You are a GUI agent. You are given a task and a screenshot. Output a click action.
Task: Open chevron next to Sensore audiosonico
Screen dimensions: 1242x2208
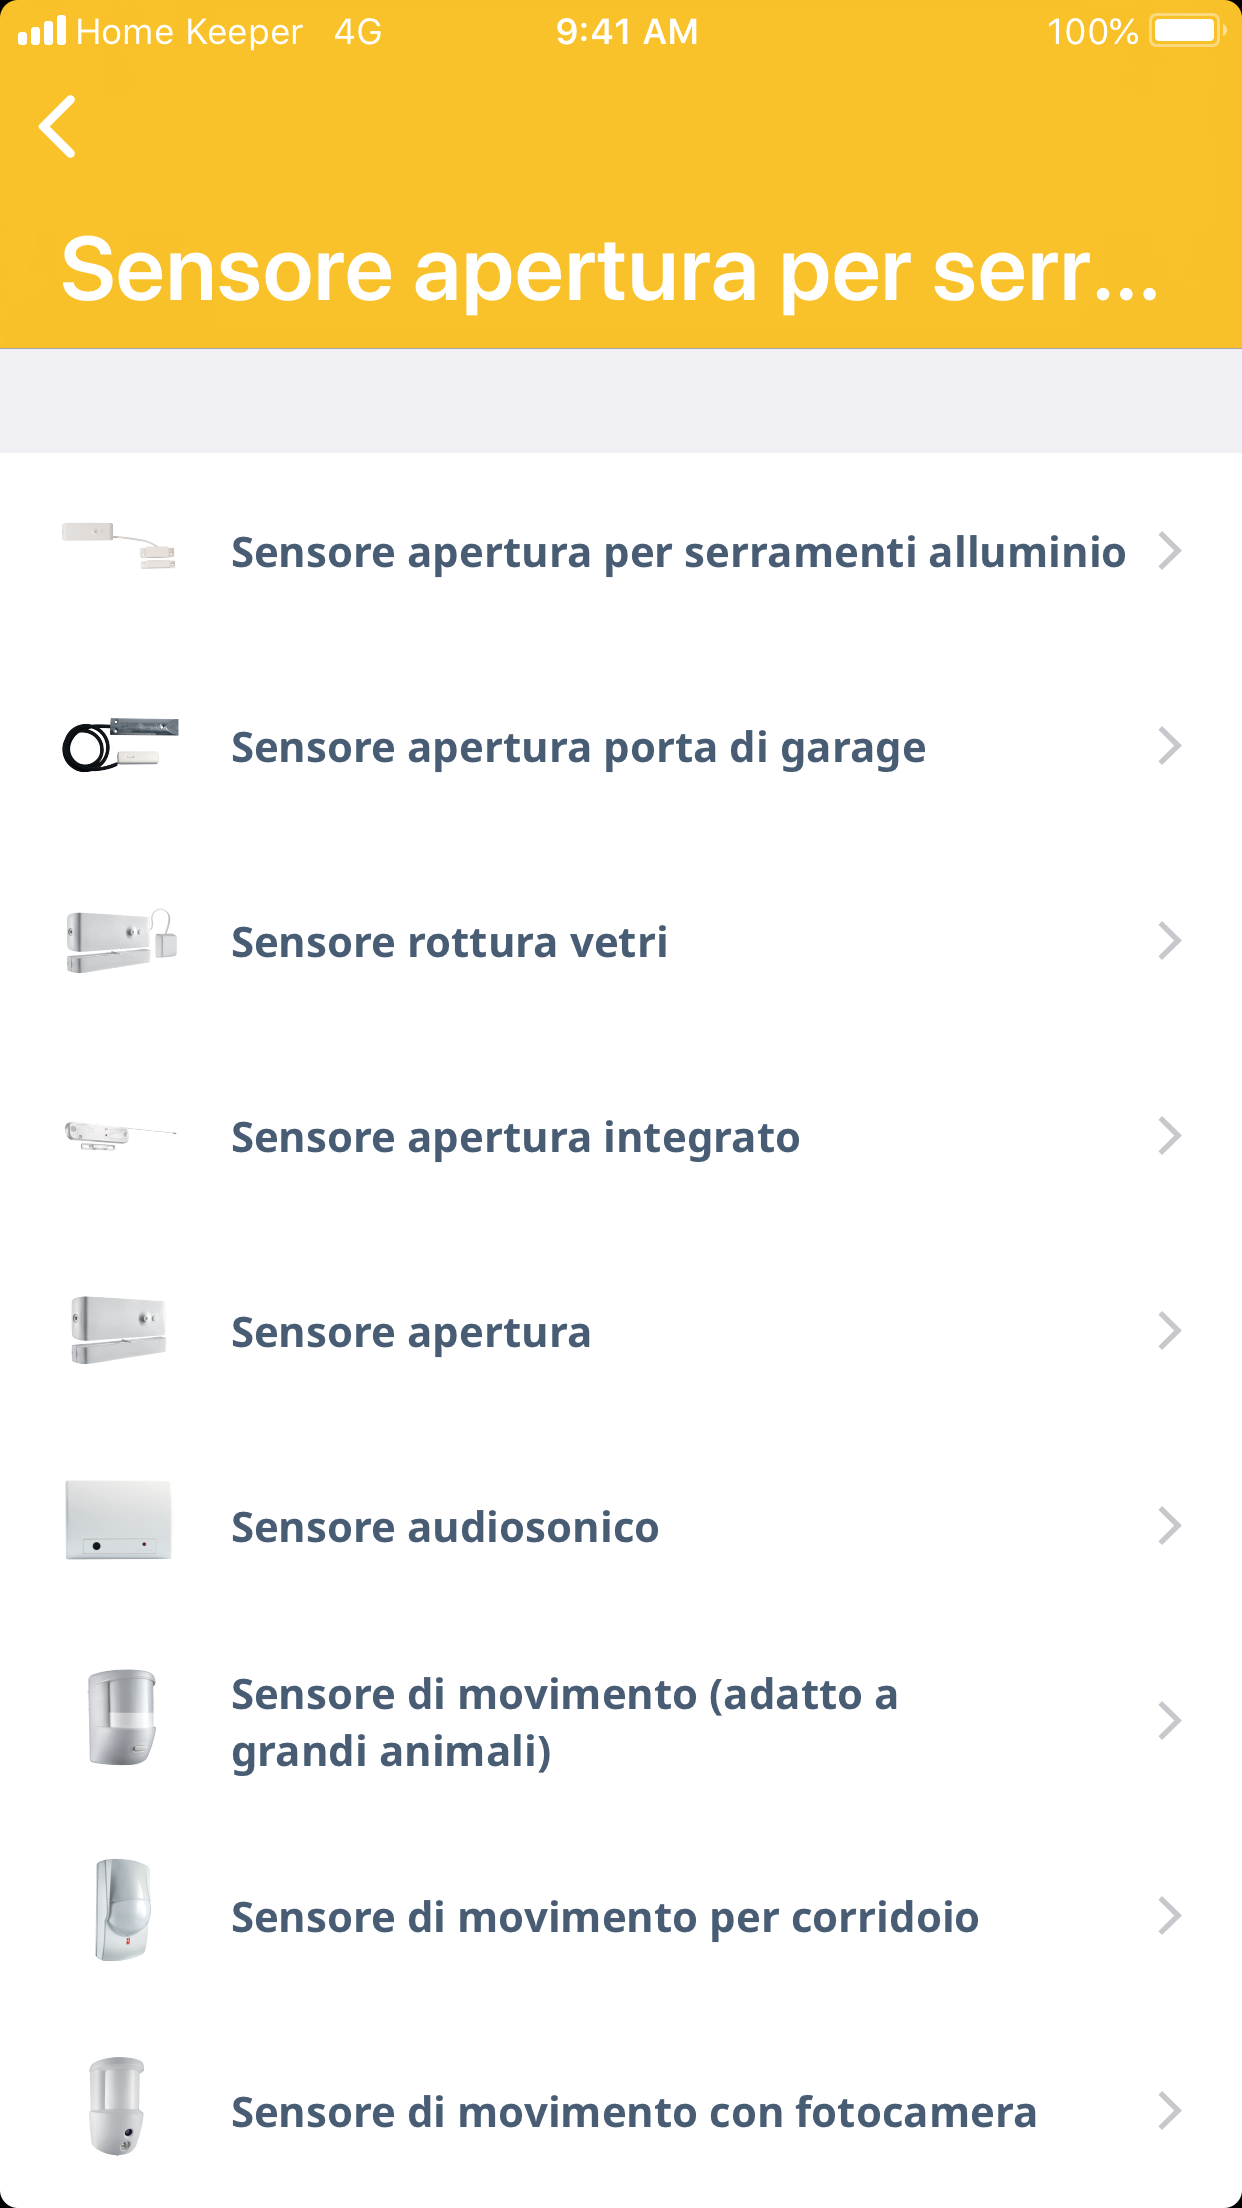click(x=1169, y=1526)
